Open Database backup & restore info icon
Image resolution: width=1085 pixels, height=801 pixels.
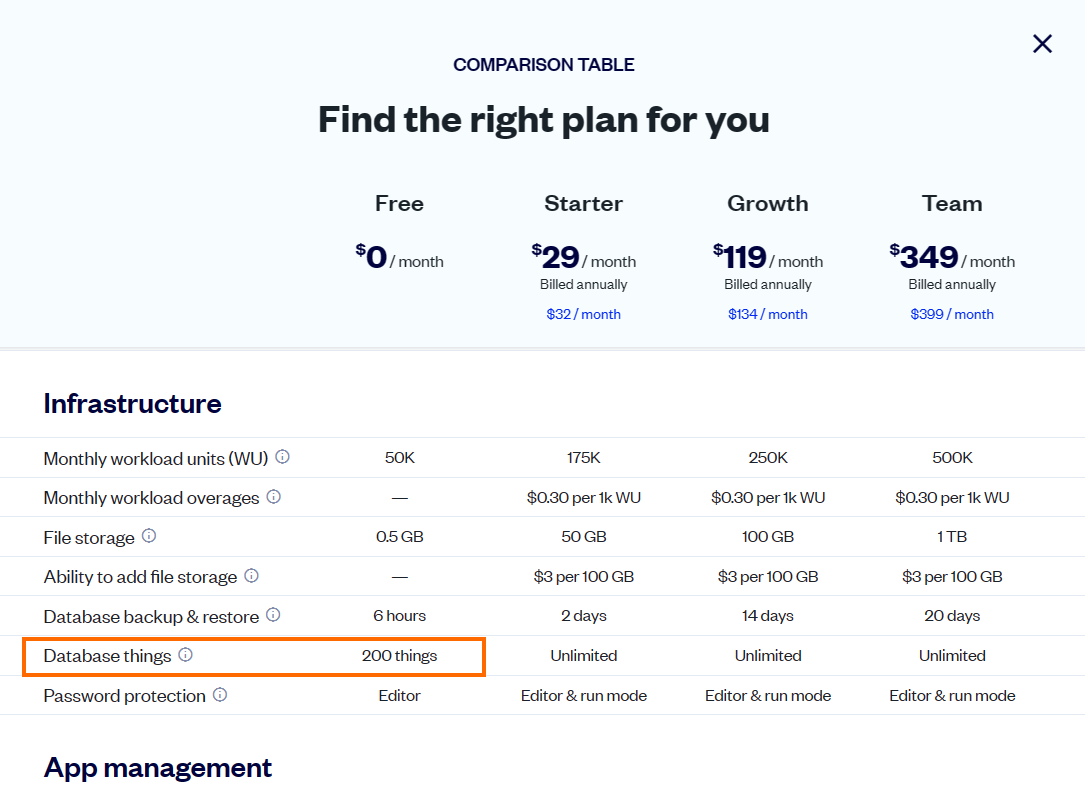(x=273, y=614)
